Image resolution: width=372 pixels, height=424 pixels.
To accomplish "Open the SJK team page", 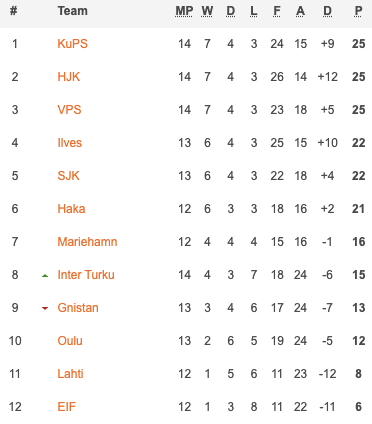I will (68, 176).
